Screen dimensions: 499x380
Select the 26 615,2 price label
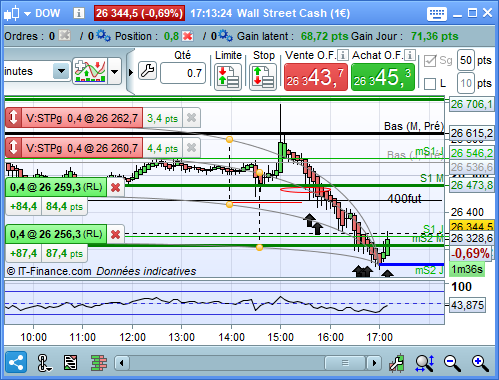(x=472, y=133)
